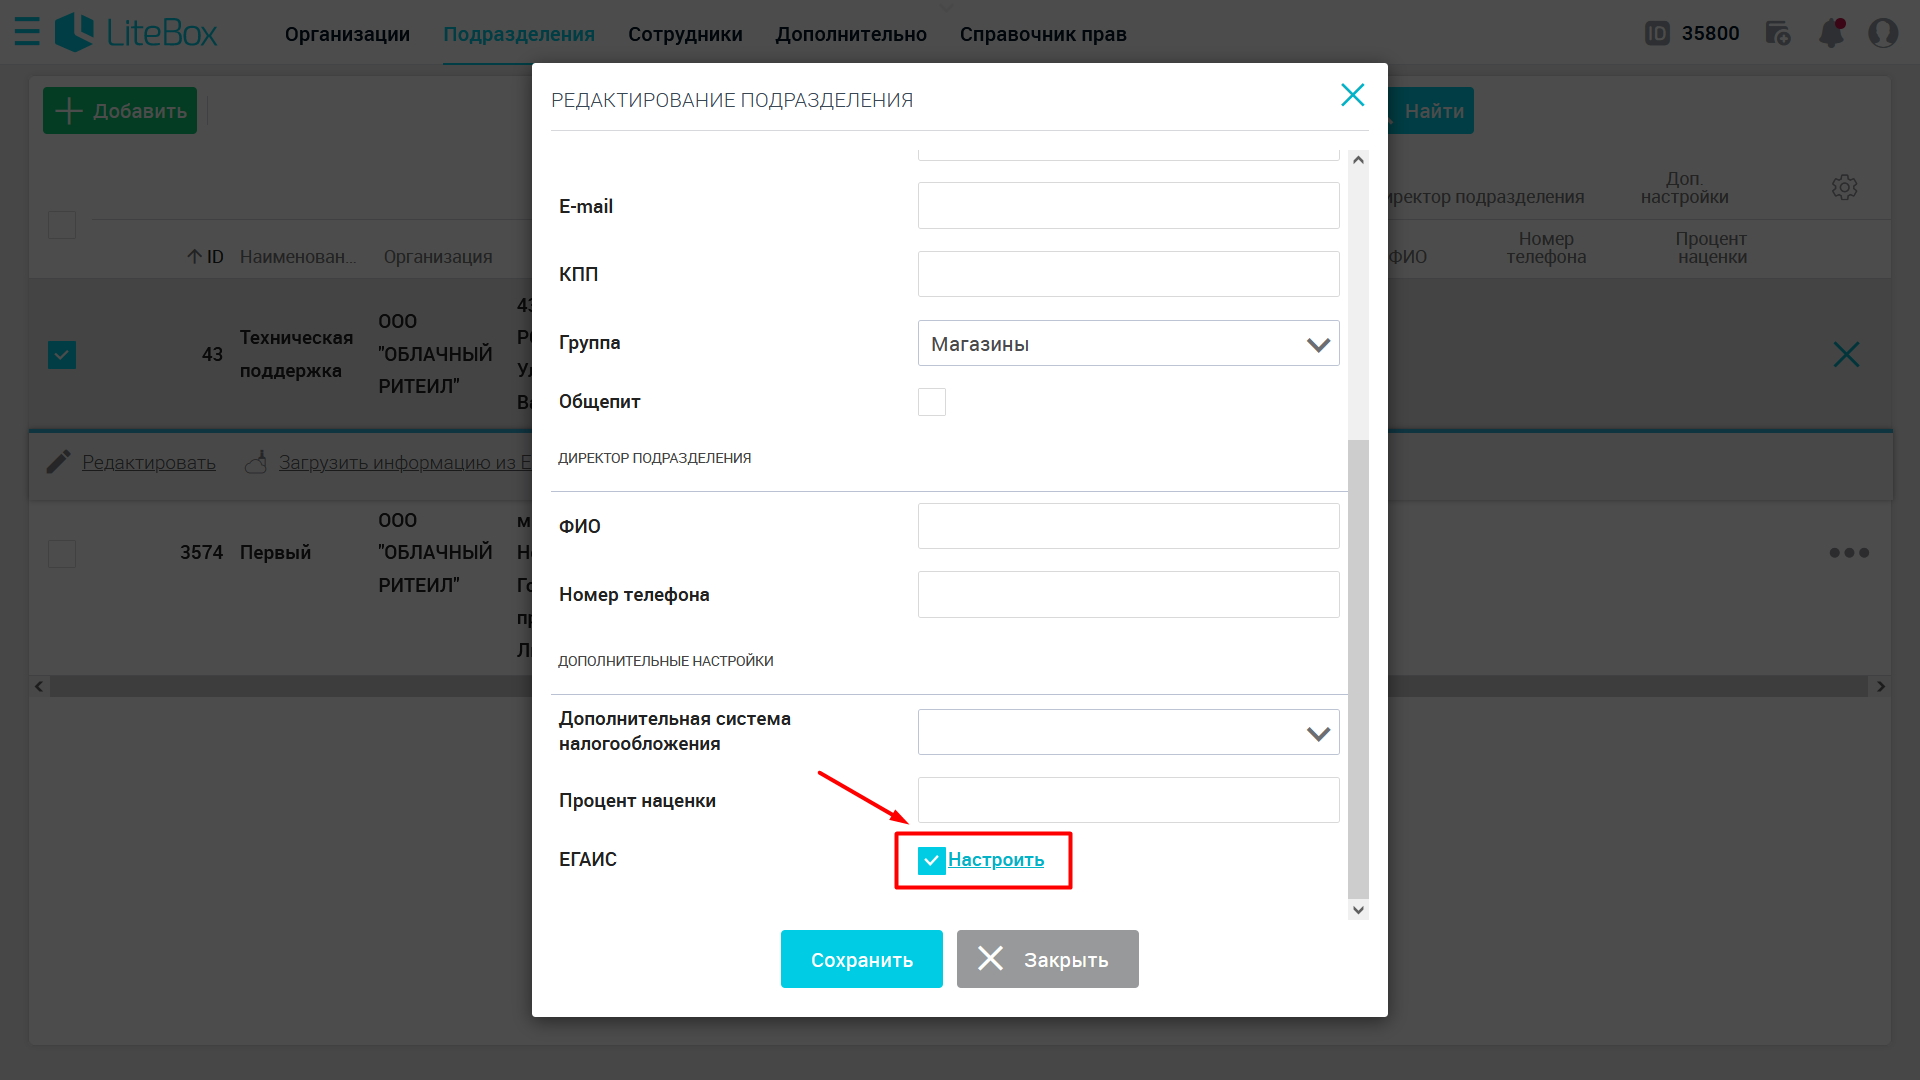This screenshot has width=1920, height=1080.
Task: Switch to the Сотрудники tab
Action: [x=685, y=34]
